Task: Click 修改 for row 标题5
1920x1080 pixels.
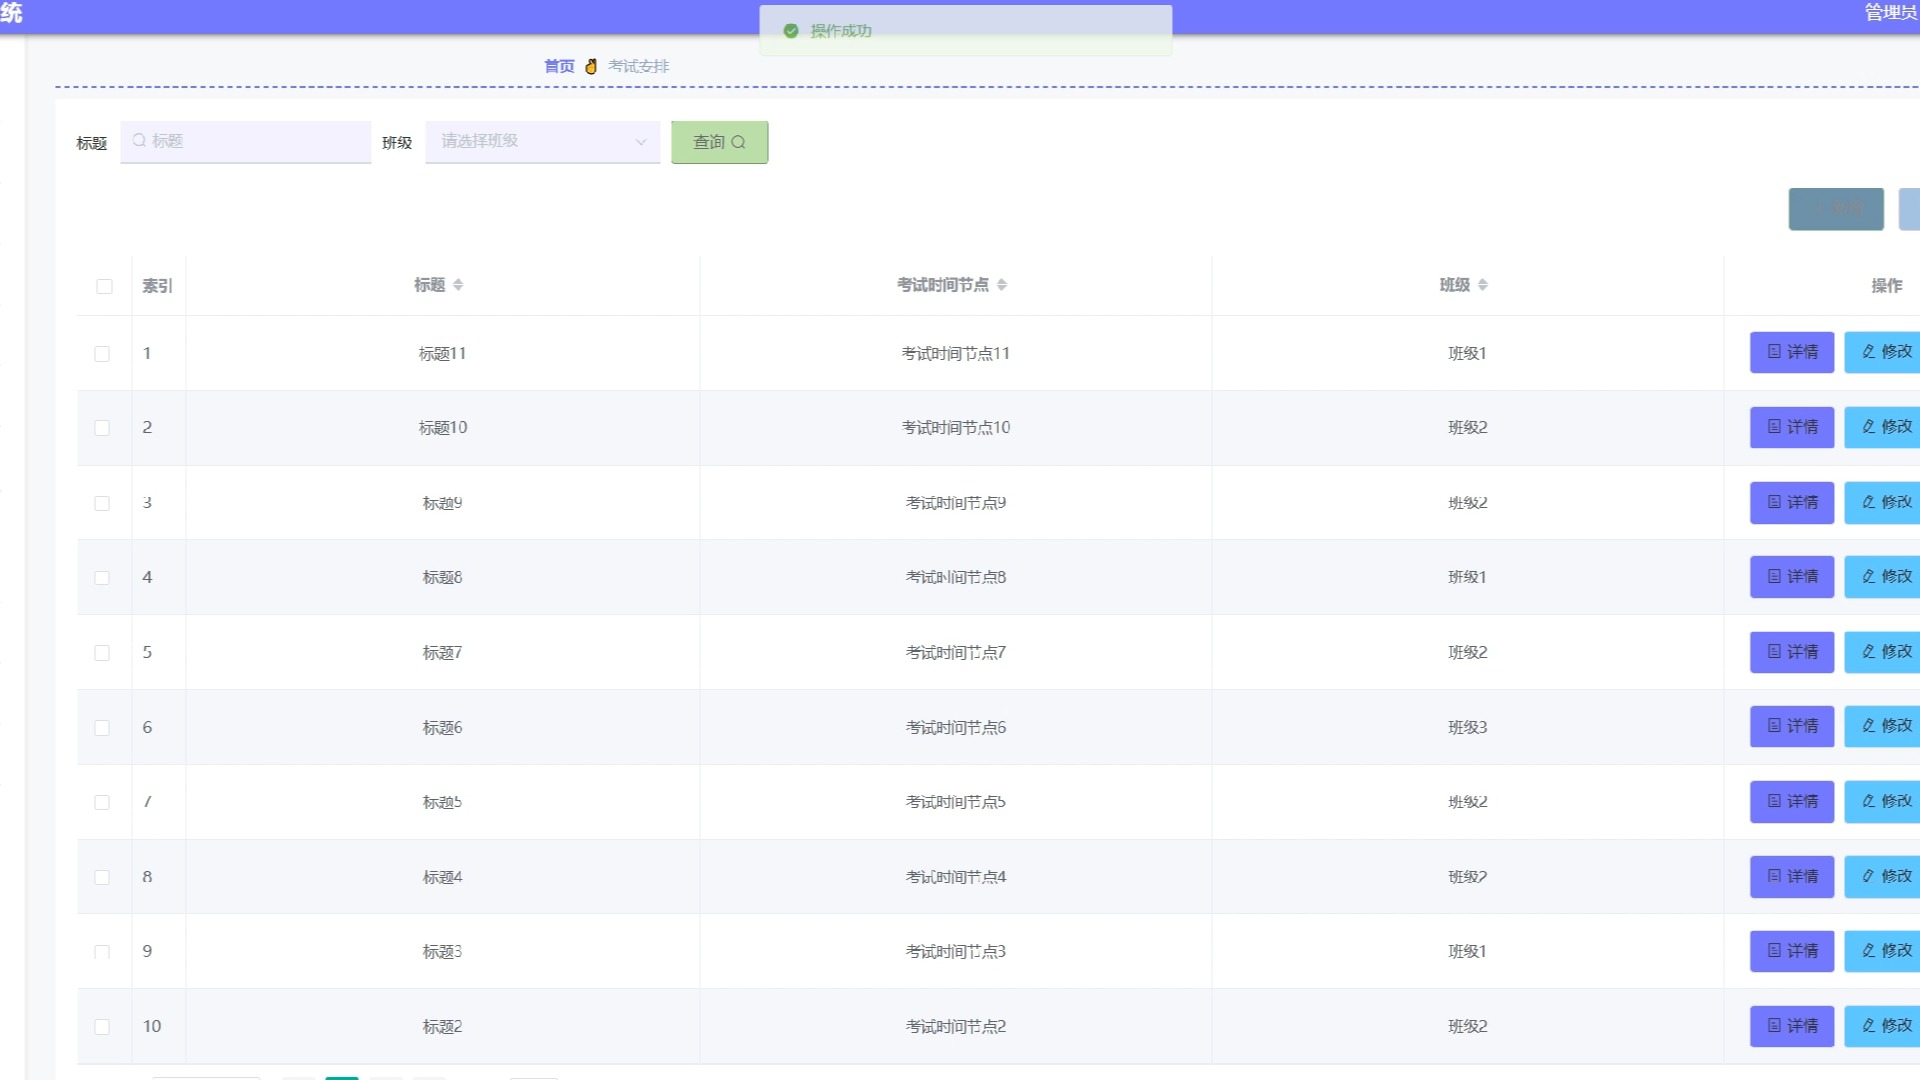Action: (x=1883, y=802)
